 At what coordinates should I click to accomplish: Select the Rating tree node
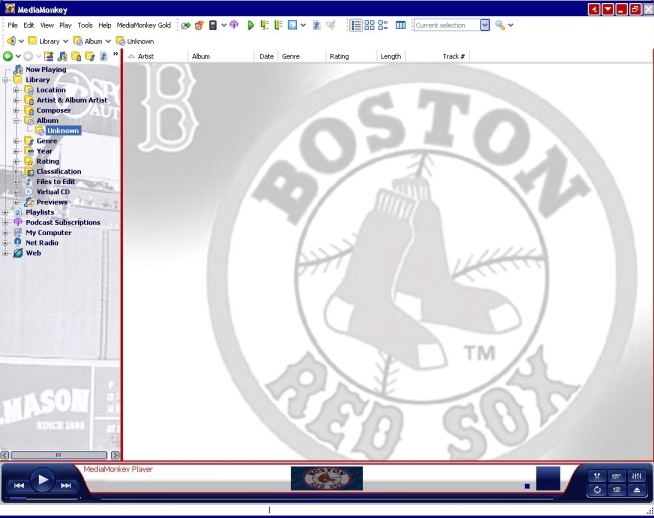click(x=48, y=161)
